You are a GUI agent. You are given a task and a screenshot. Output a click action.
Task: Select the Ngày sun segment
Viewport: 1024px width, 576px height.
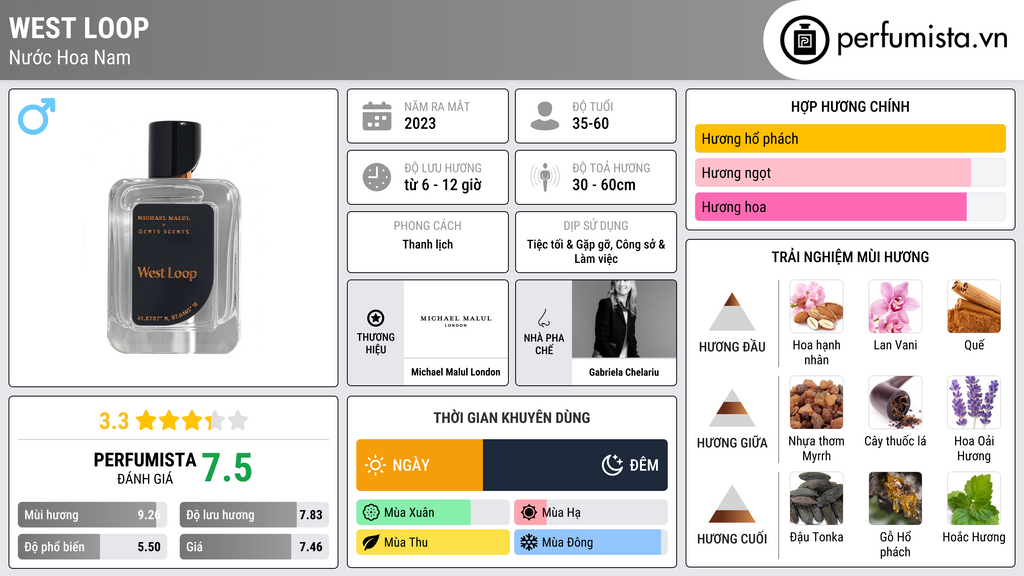click(x=419, y=465)
